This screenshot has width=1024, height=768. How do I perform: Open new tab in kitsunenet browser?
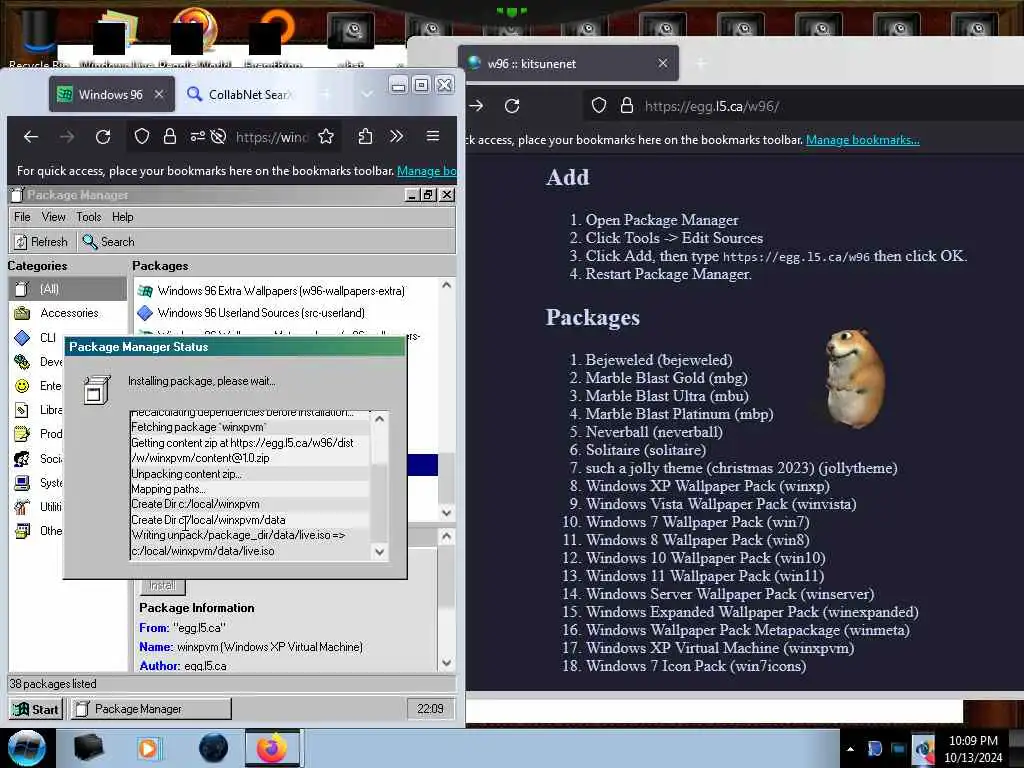(701, 63)
